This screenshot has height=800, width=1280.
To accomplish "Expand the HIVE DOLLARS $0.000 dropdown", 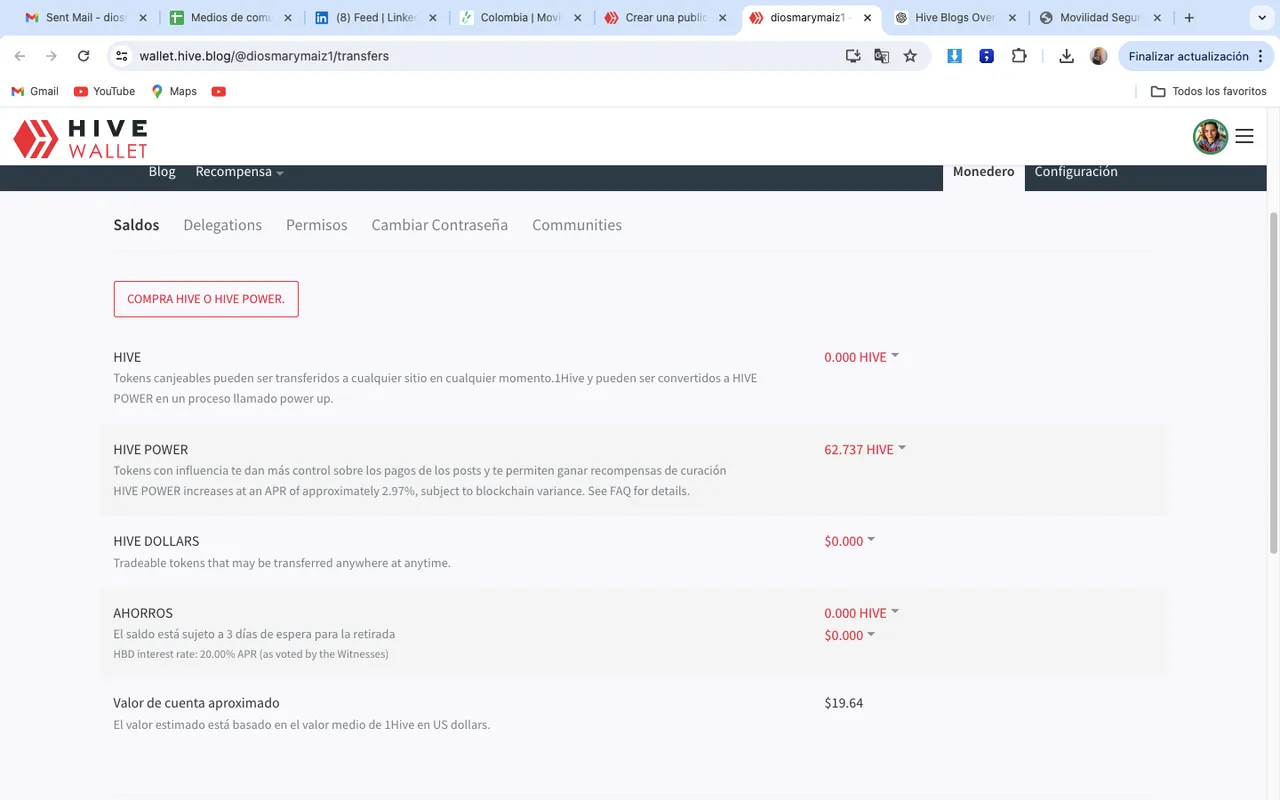I will click(849, 541).
